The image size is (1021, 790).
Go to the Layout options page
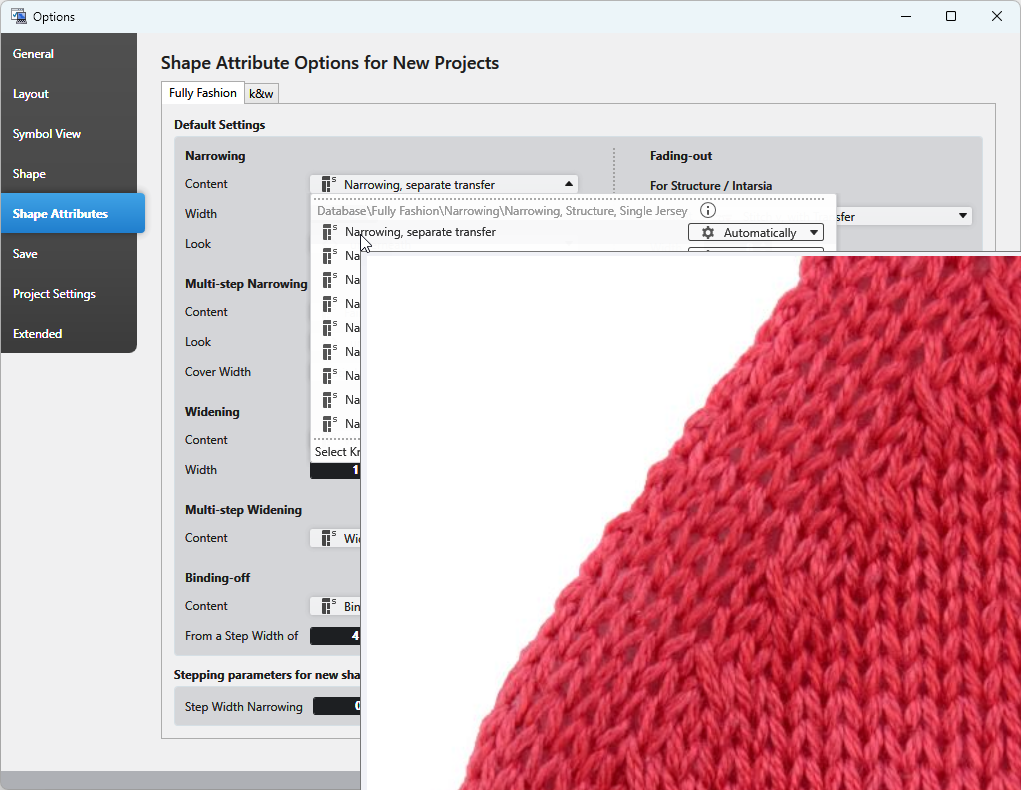[31, 94]
